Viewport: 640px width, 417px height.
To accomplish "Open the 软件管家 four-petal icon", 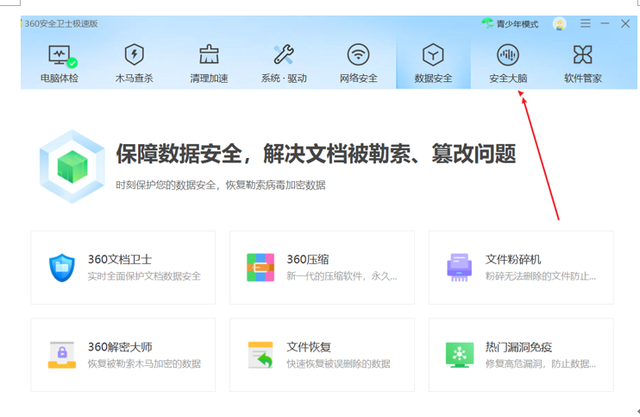I will pyautogui.click(x=582, y=54).
